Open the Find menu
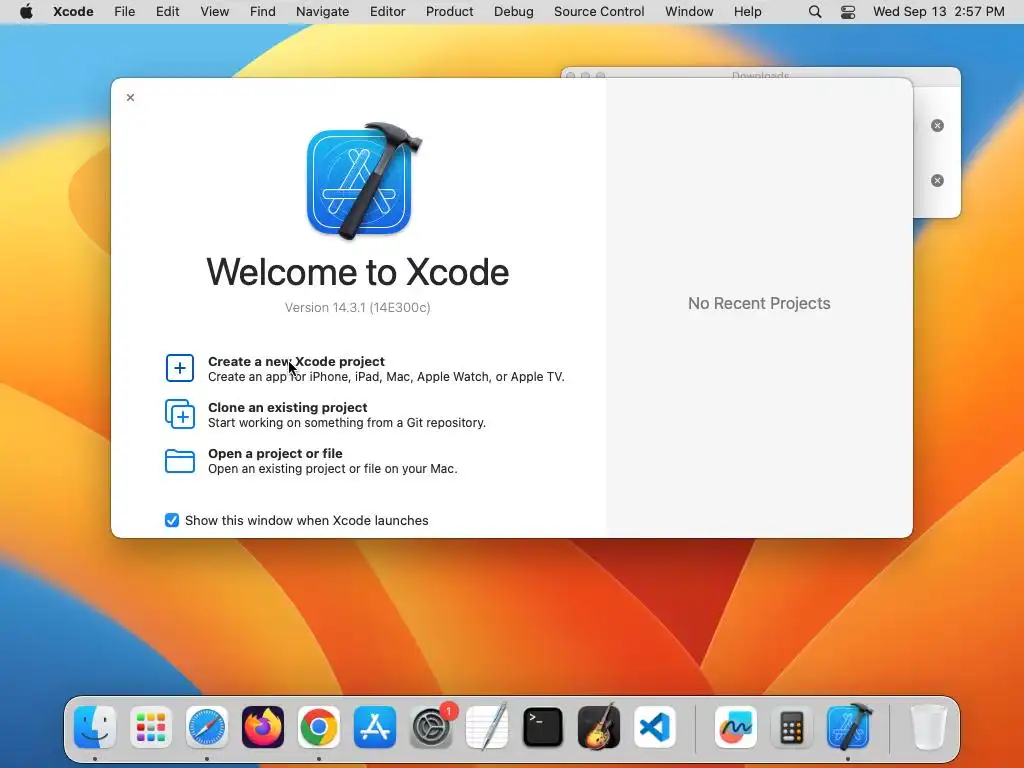Screen dimensions: 1024x768 click(x=263, y=12)
